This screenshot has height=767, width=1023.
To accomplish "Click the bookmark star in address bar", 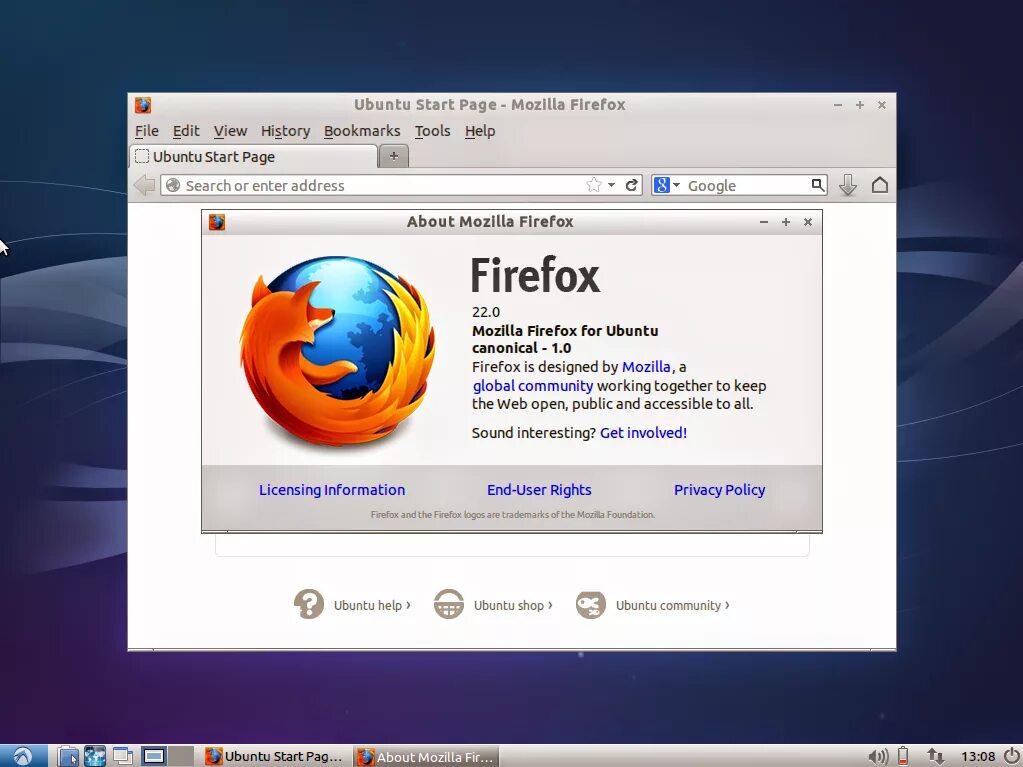I will coord(593,185).
